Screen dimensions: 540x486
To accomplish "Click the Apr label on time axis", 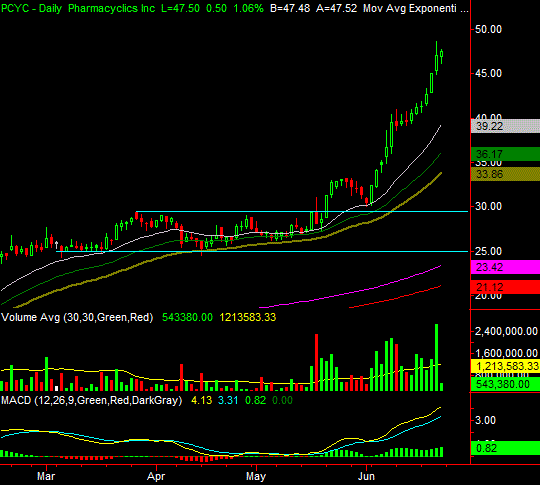I will coord(156,476).
